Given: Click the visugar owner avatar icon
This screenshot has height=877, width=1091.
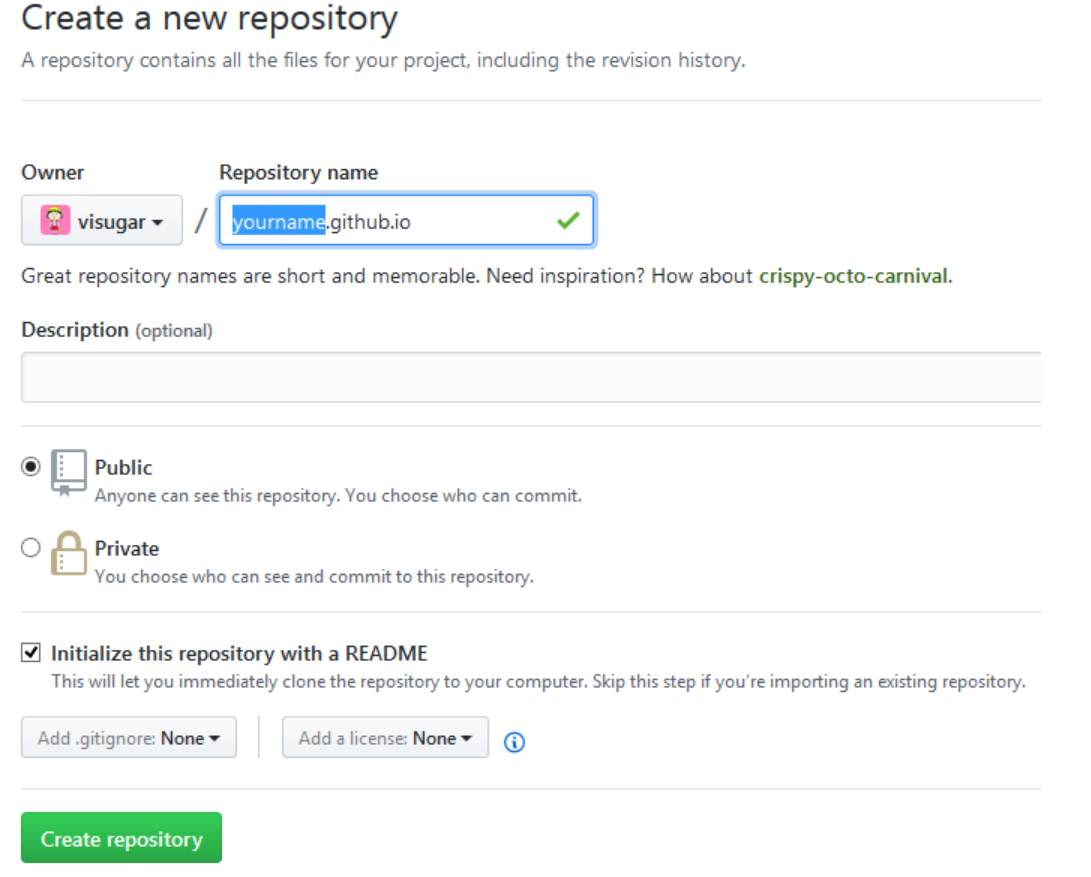Looking at the screenshot, I should [x=55, y=220].
